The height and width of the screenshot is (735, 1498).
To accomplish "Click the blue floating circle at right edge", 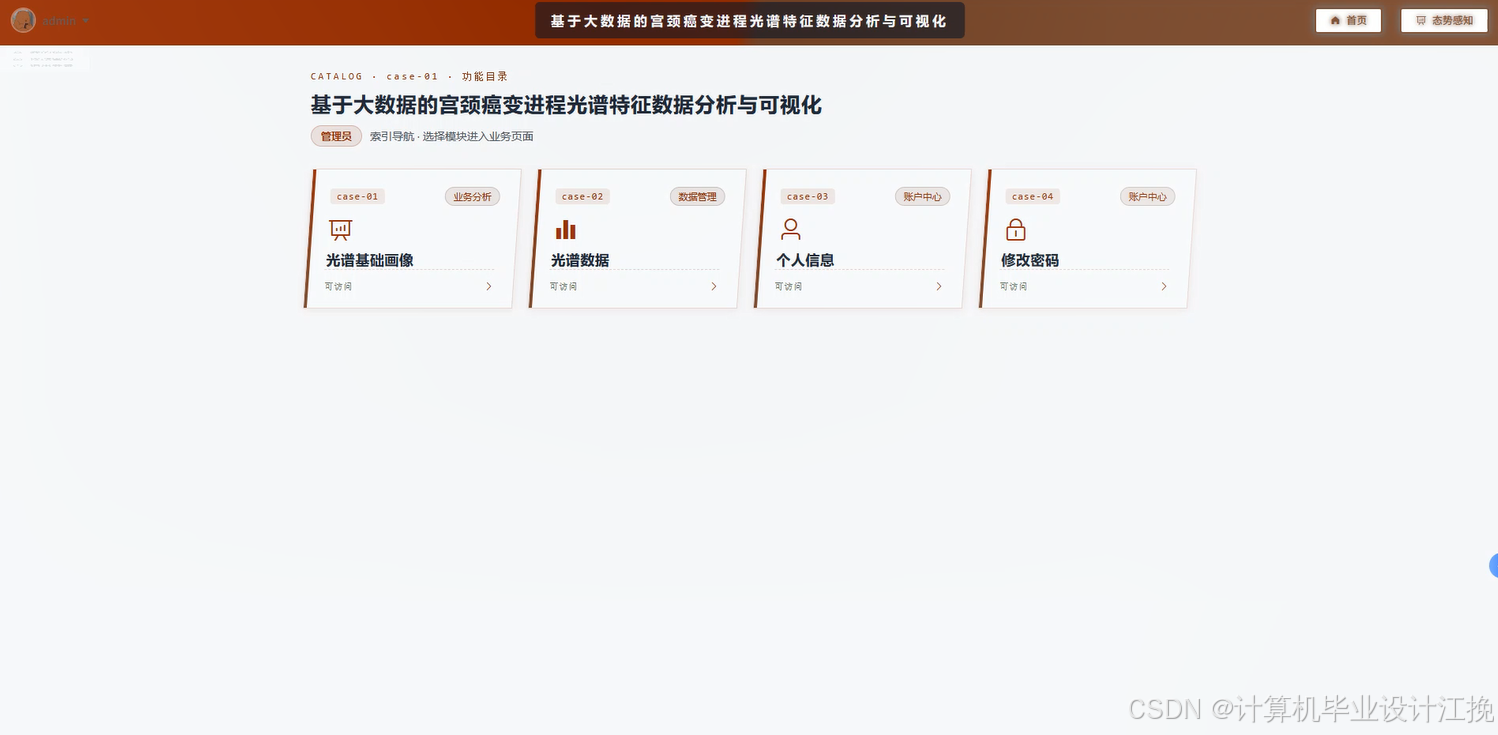I will pos(1493,565).
